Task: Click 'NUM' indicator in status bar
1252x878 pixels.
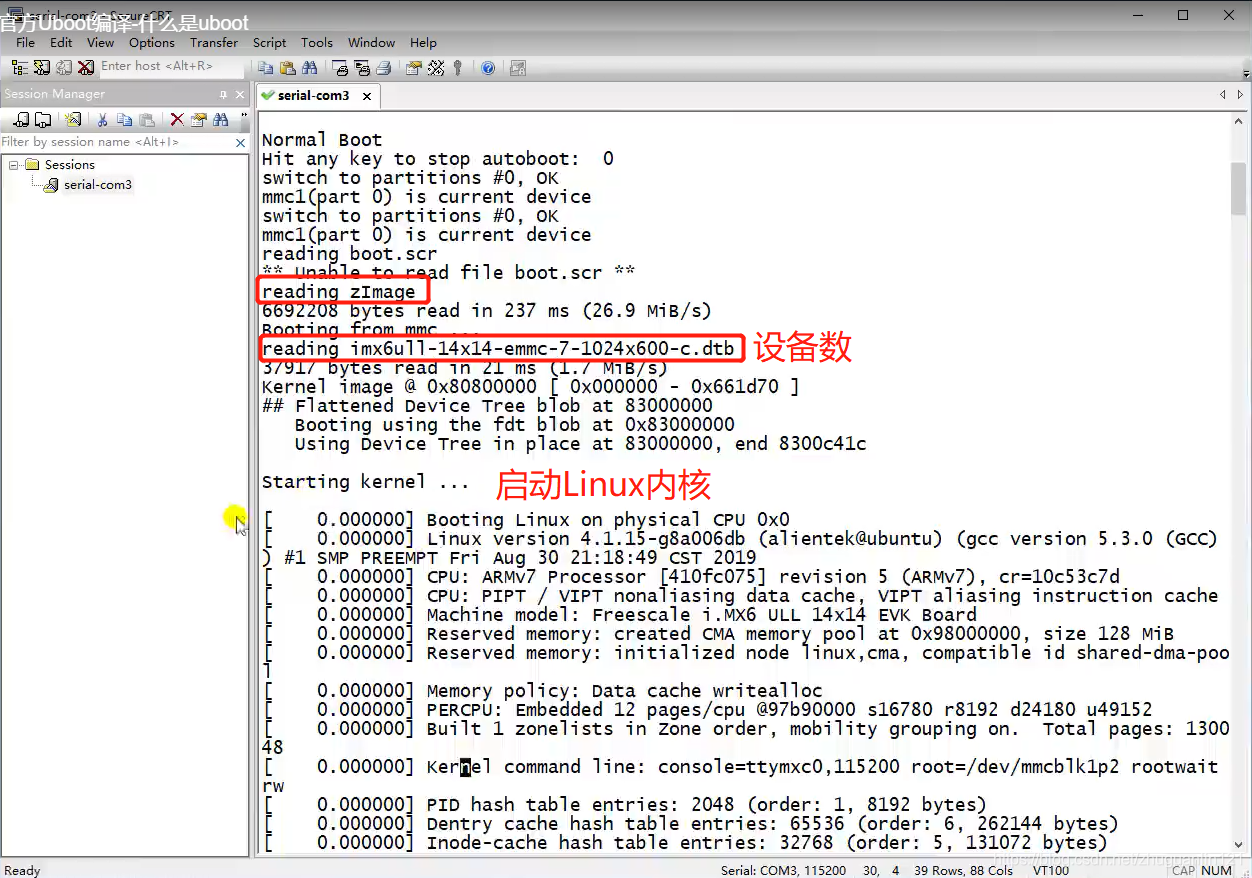Action: [1217, 870]
